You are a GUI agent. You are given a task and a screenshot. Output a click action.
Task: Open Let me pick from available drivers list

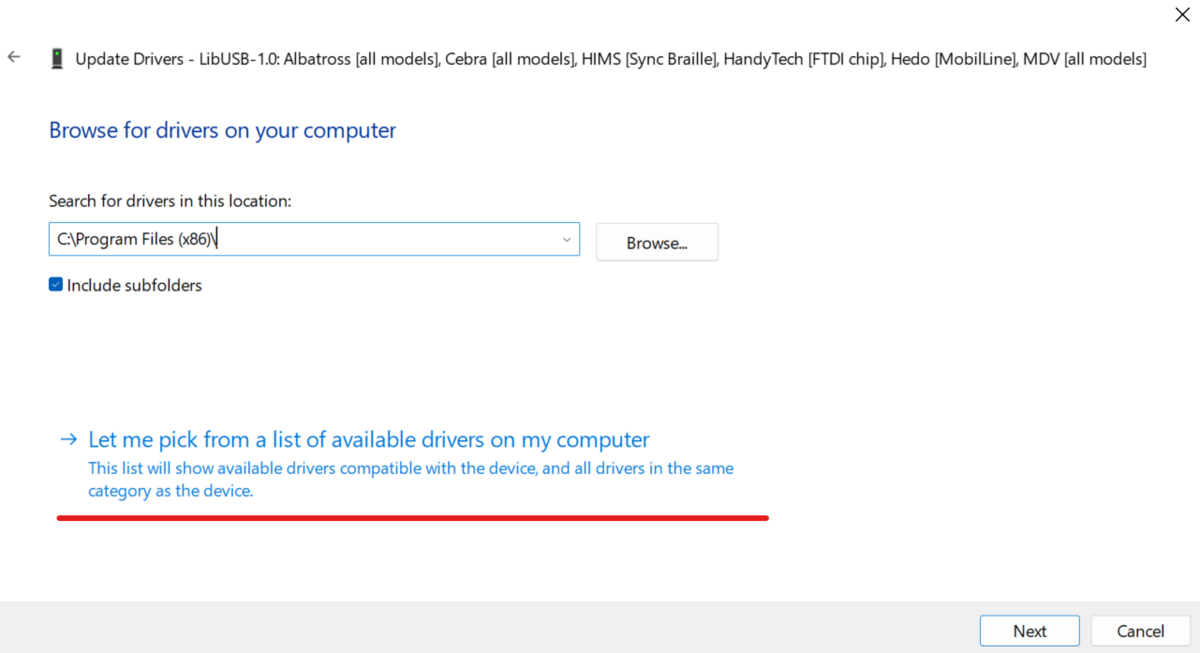pyautogui.click(x=369, y=440)
